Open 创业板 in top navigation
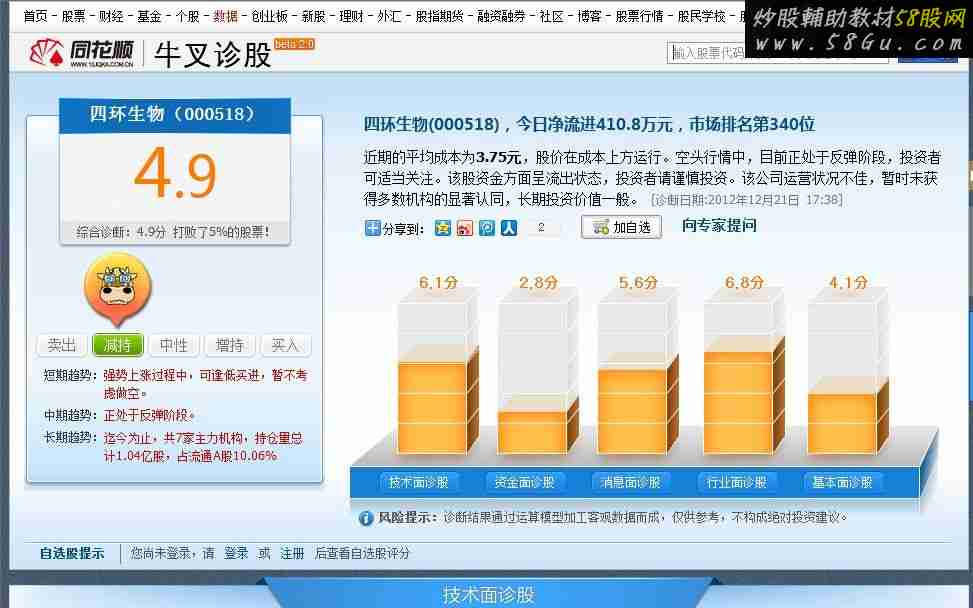The image size is (973, 608). (269, 17)
